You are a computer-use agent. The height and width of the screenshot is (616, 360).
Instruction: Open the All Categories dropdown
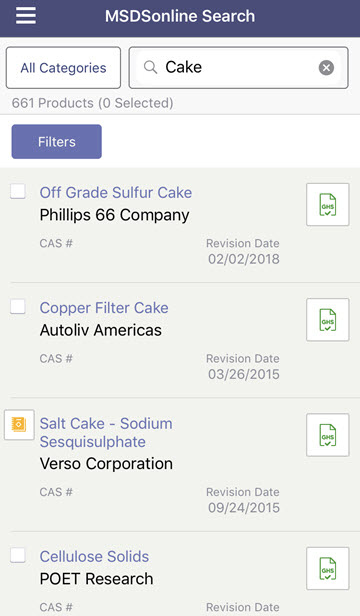click(x=63, y=68)
